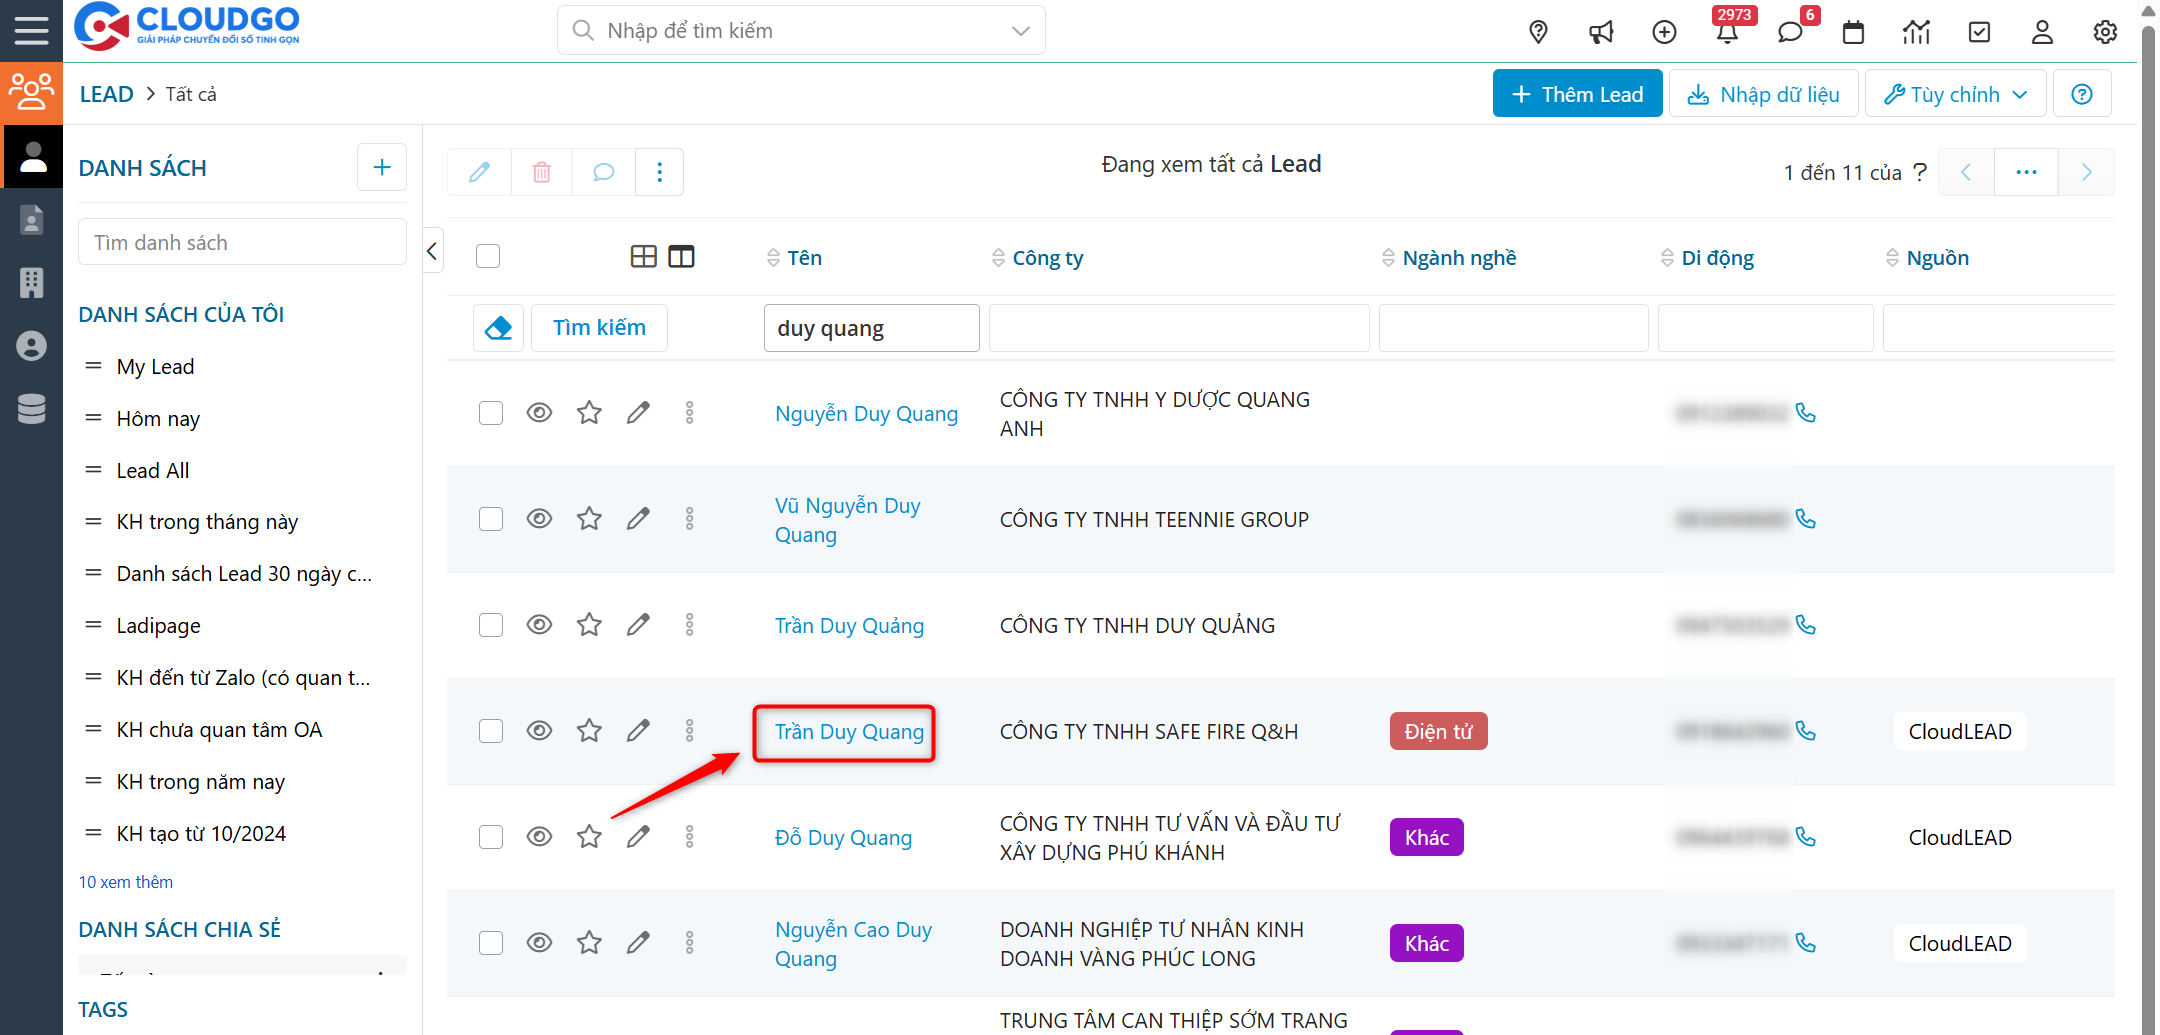Open the Trần Duy Quang lead link
The width and height of the screenshot is (2160, 1035).
849,732
